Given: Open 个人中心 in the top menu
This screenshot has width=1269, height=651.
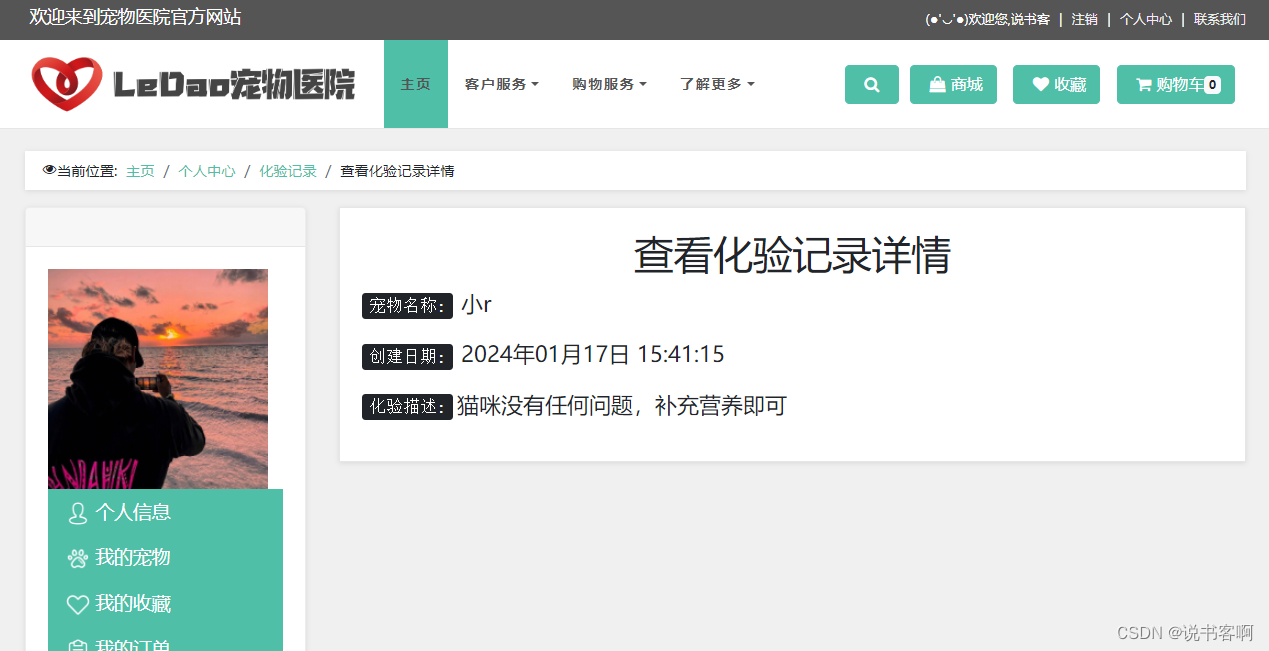Looking at the screenshot, I should pyautogui.click(x=1145, y=18).
